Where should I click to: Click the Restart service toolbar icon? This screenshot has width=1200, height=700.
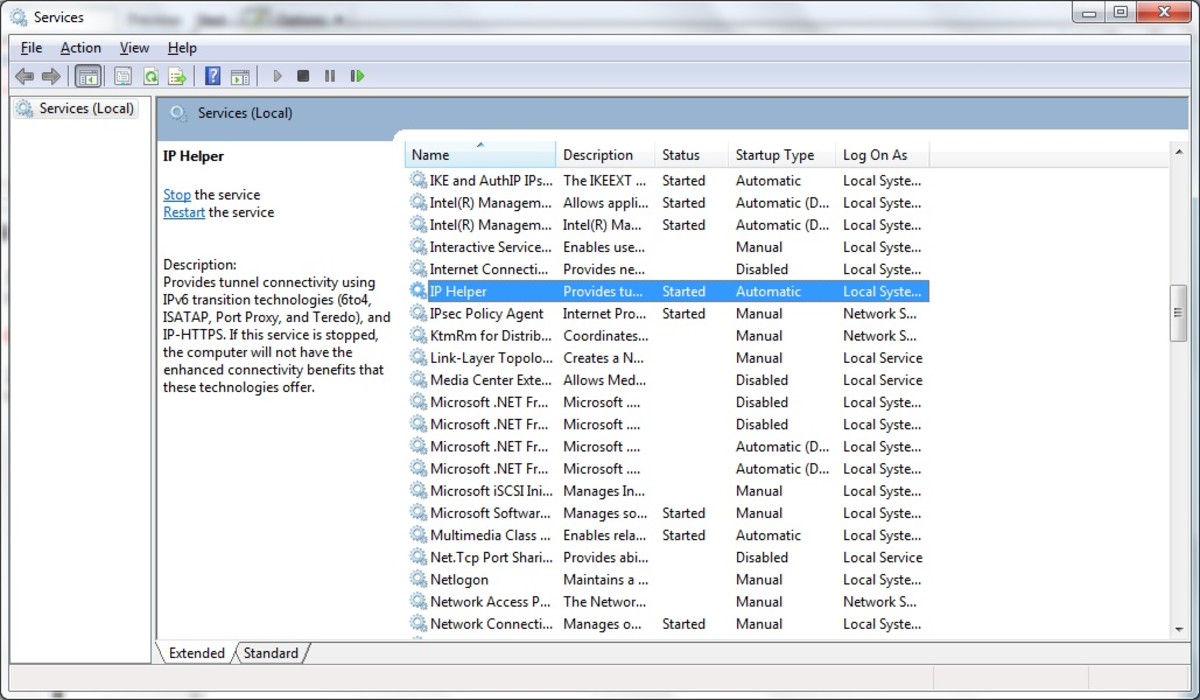(x=357, y=75)
